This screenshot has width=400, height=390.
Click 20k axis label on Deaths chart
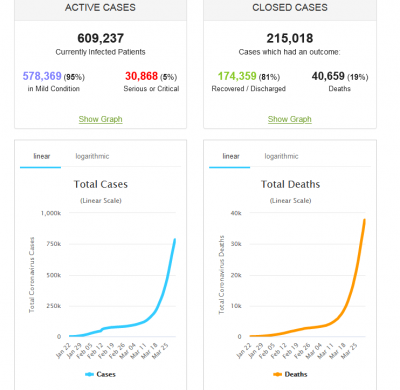[236, 275]
